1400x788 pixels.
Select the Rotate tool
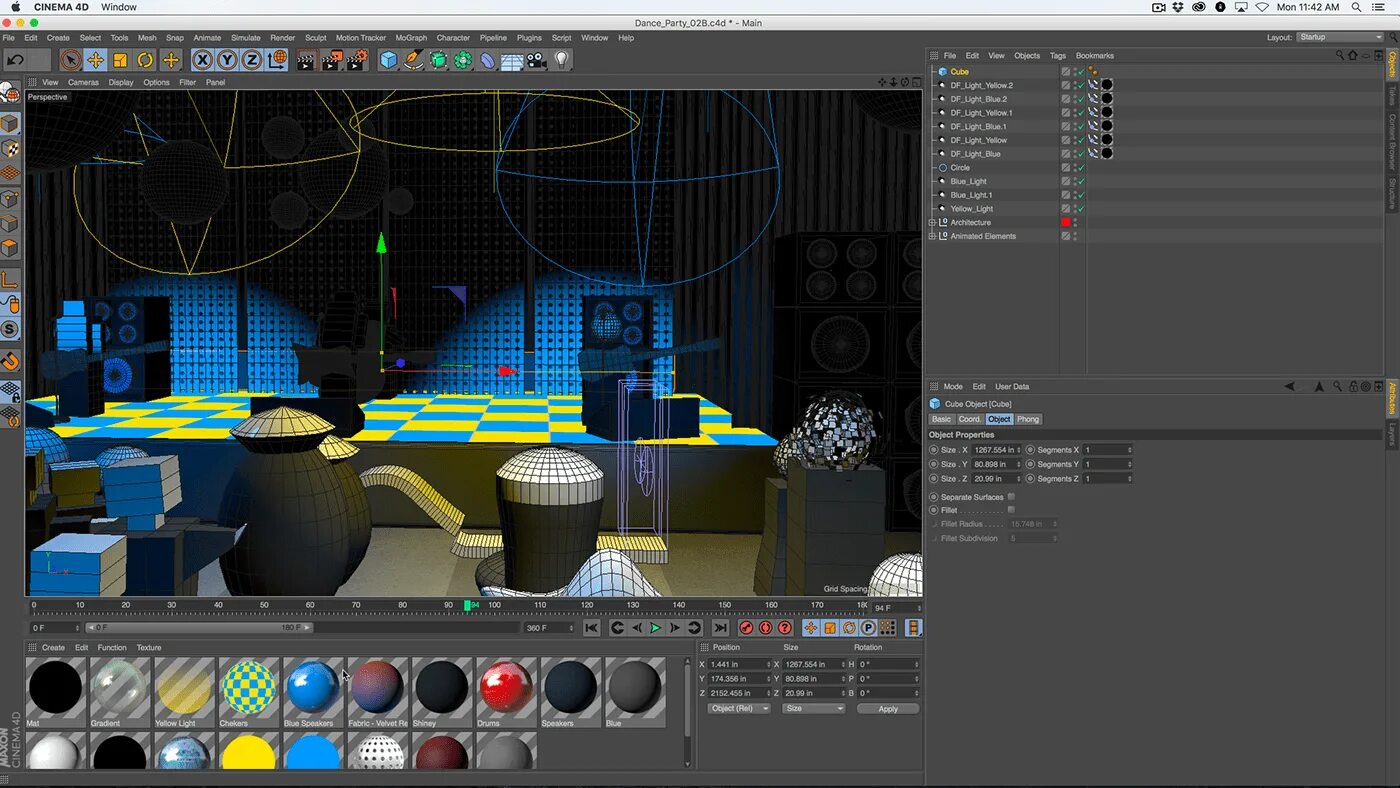pos(145,60)
